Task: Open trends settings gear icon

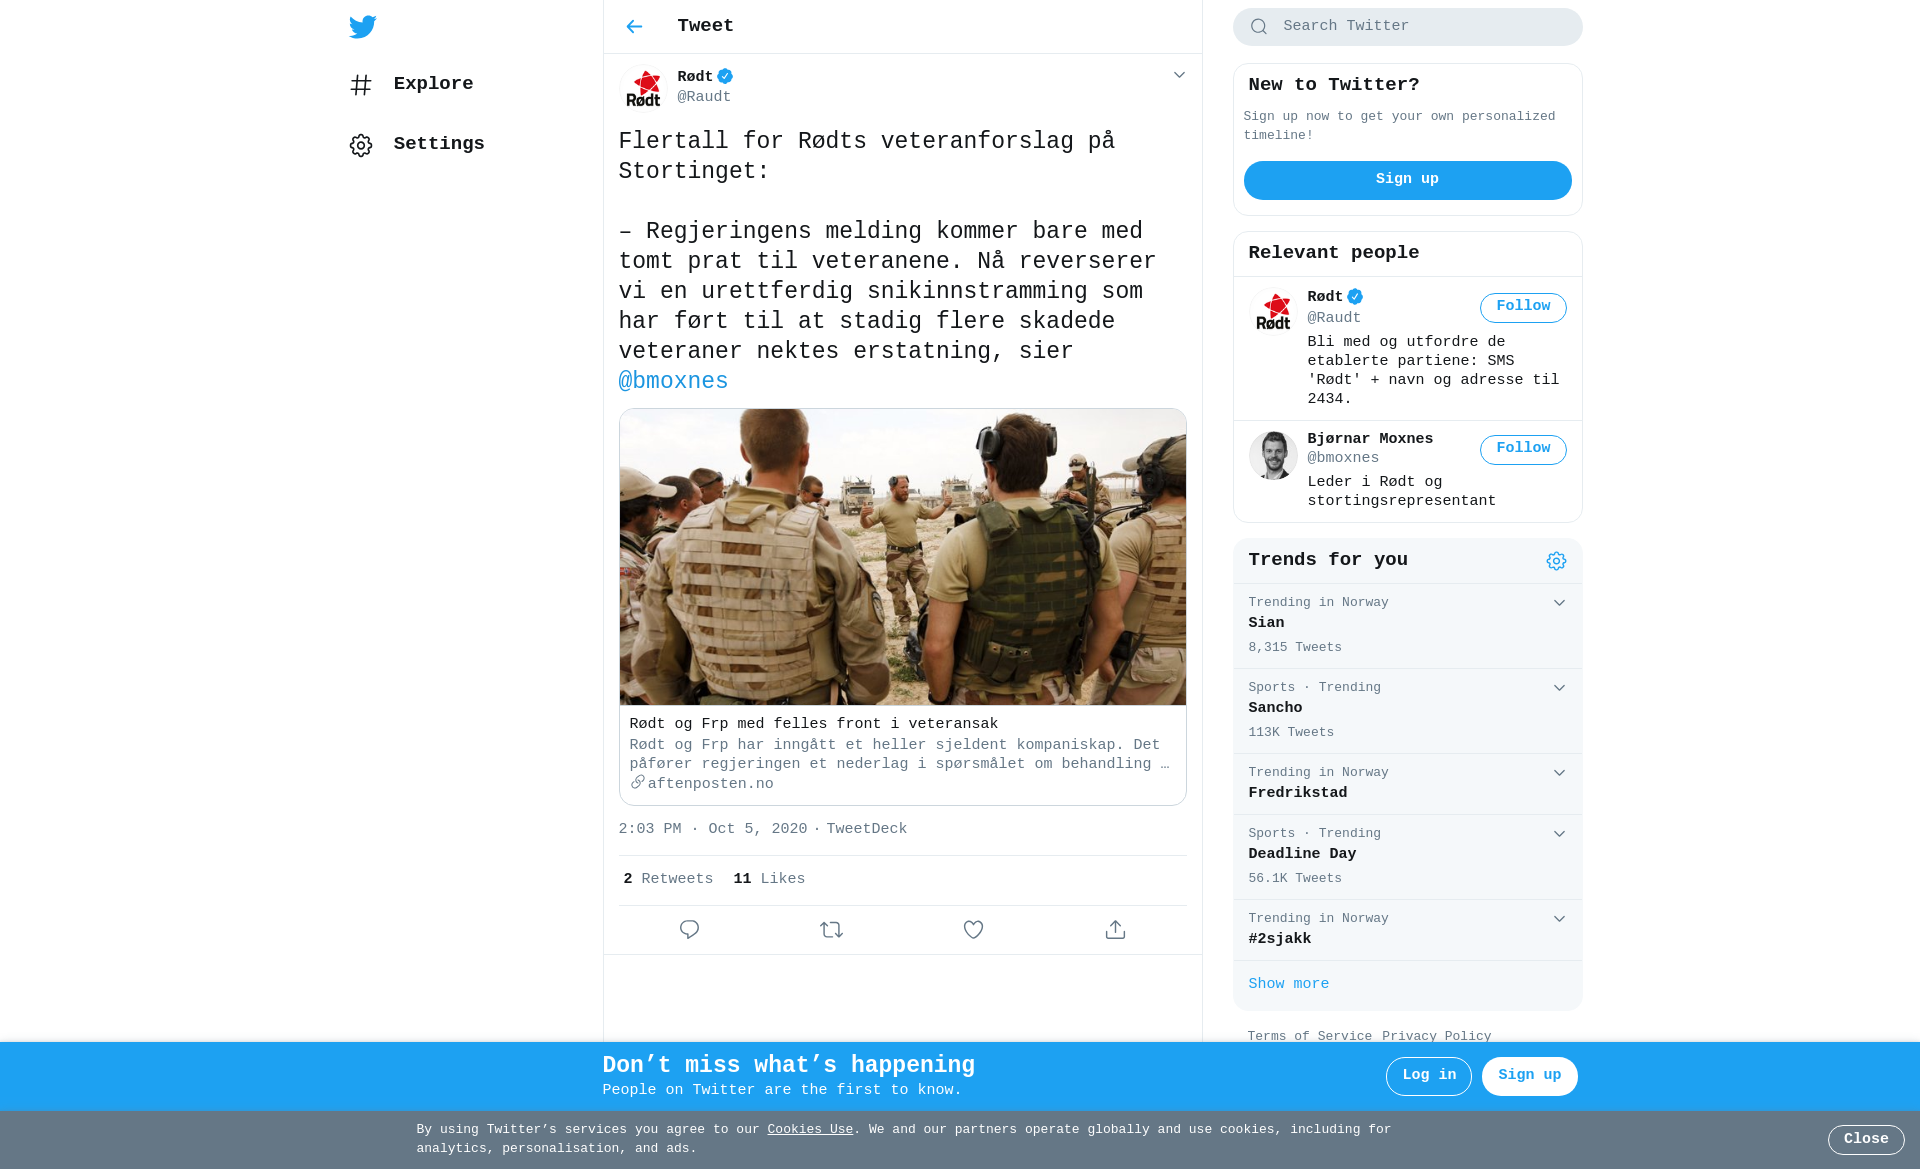Action: pos(1556,561)
